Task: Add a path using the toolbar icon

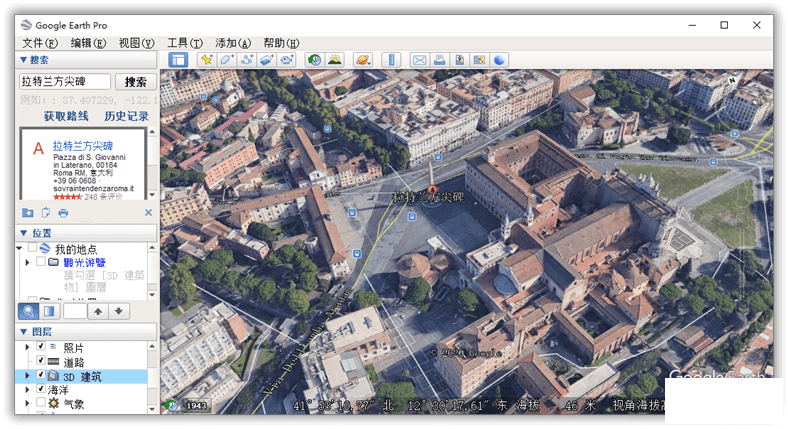Action: pyautogui.click(x=247, y=60)
